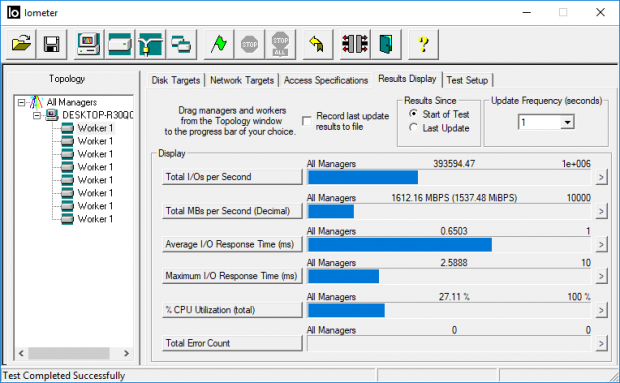The width and height of the screenshot is (620, 383).
Task: Click the 1e+006 scale maximum label
Action: [x=576, y=164]
